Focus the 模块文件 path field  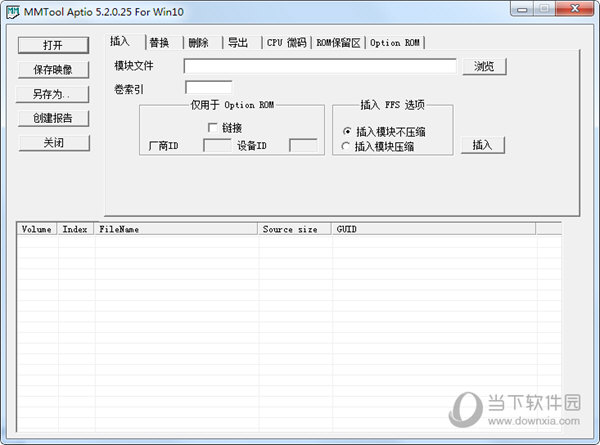click(x=320, y=66)
